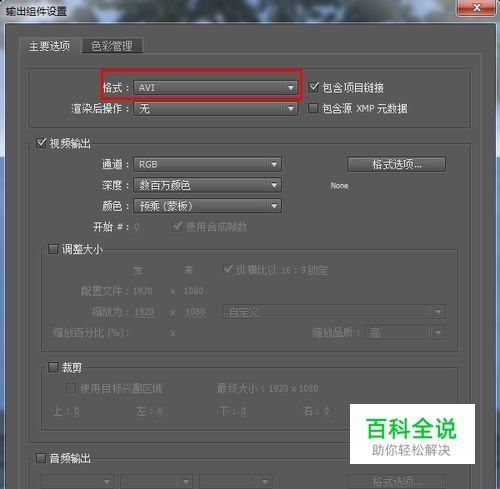The image size is (500, 489).
Task: Close the 输出组件设置 dialog
Action: (x=477, y=7)
